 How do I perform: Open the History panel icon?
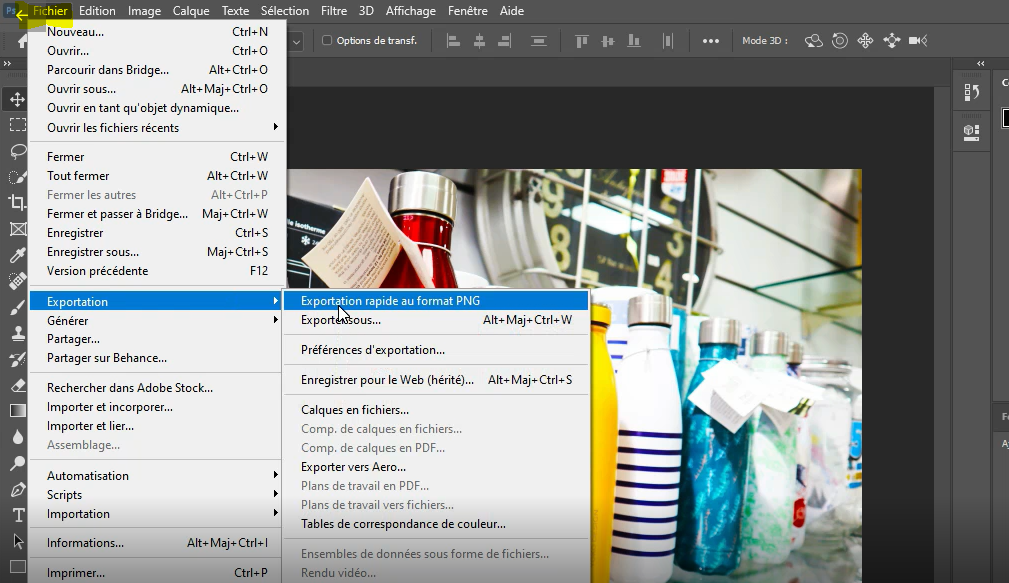click(x=971, y=93)
